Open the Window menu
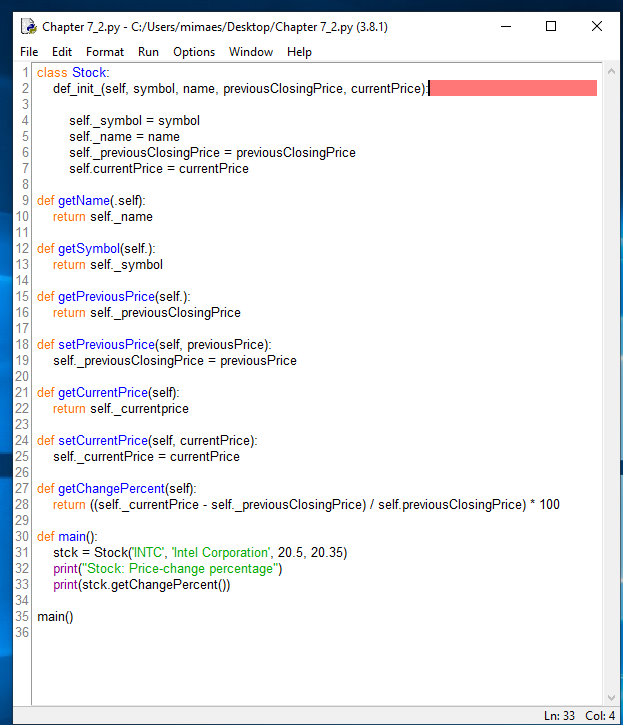This screenshot has height=725, width=623. tap(251, 52)
